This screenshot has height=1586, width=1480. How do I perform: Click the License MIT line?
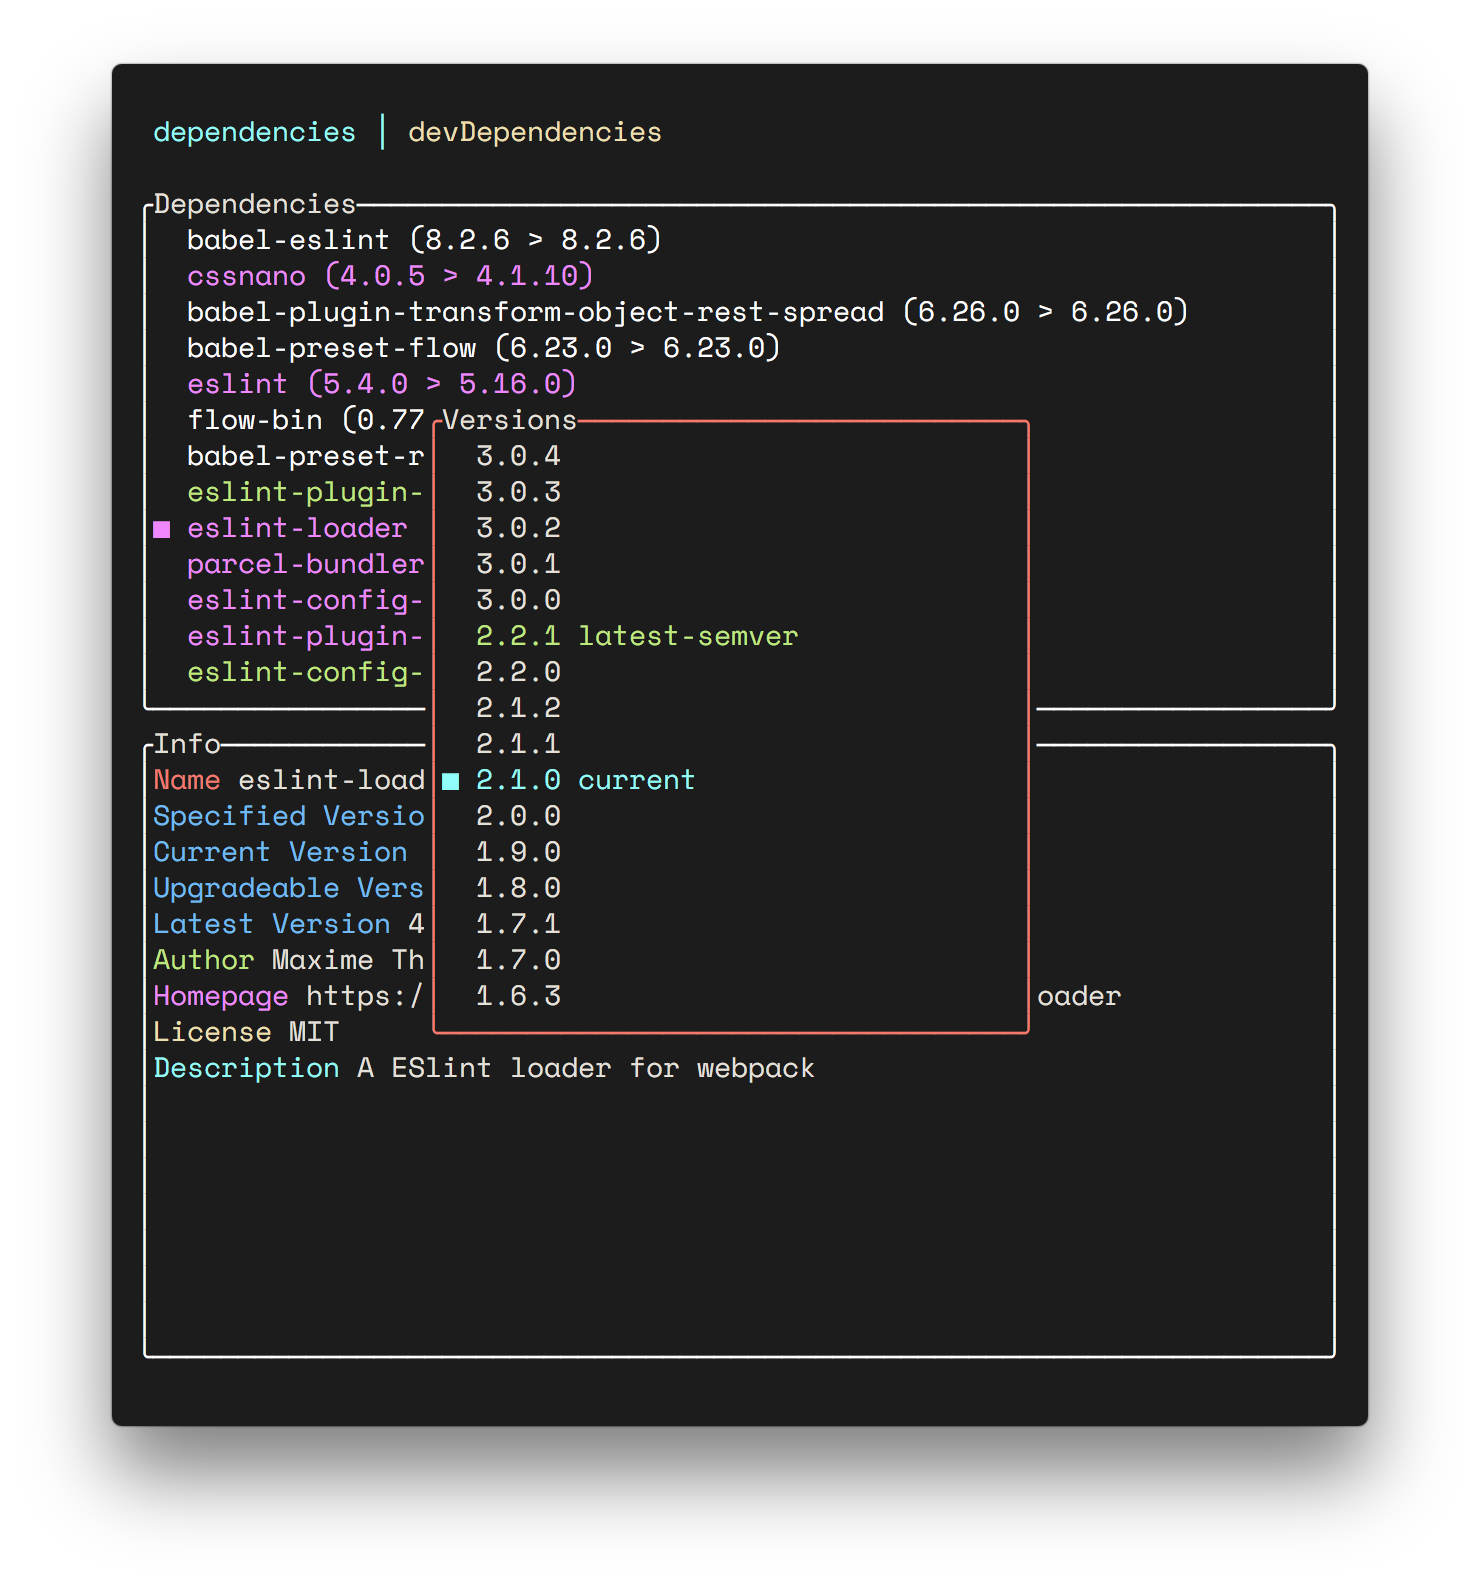click(246, 1032)
